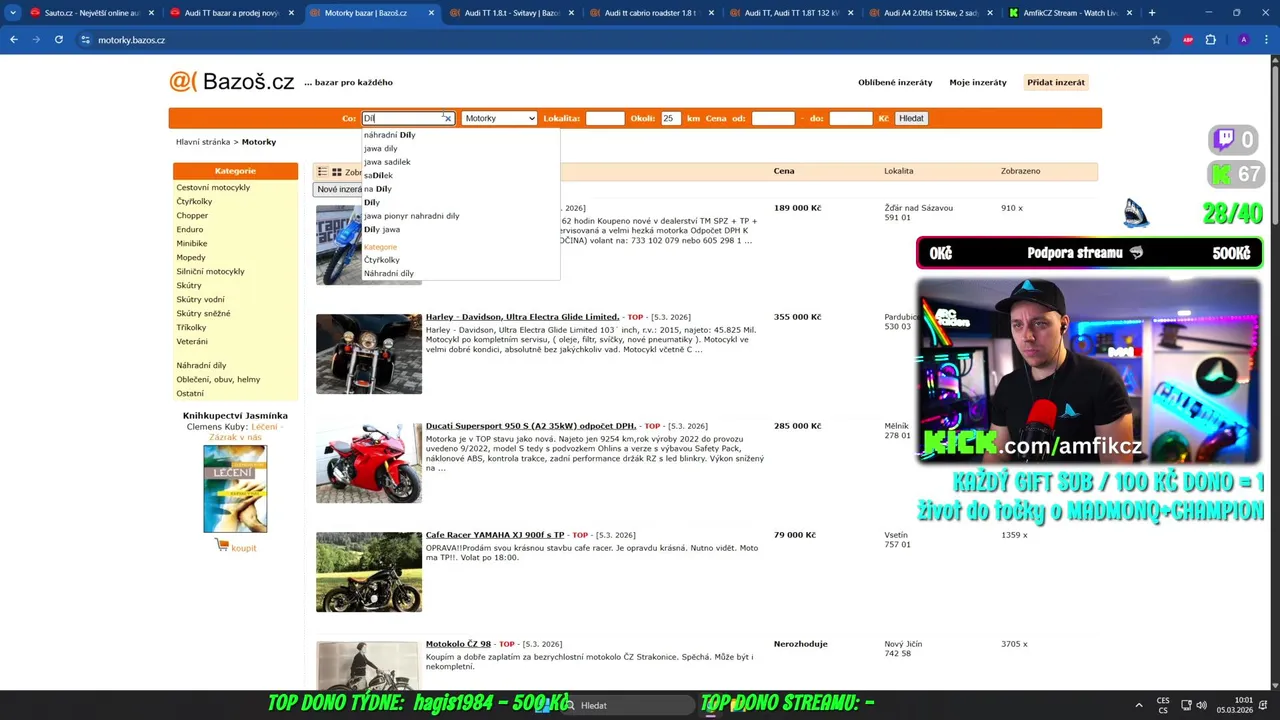Switch to Audi TT bazar a prodej tab
The width and height of the screenshot is (1280, 720).
[231, 13]
